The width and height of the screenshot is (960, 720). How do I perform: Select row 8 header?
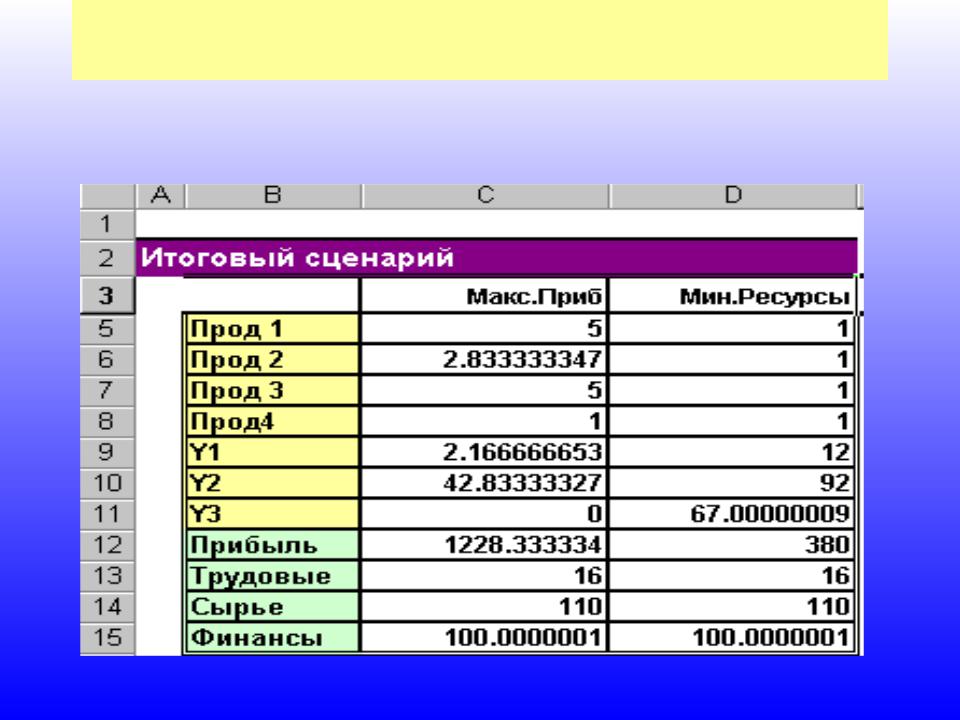(107, 421)
